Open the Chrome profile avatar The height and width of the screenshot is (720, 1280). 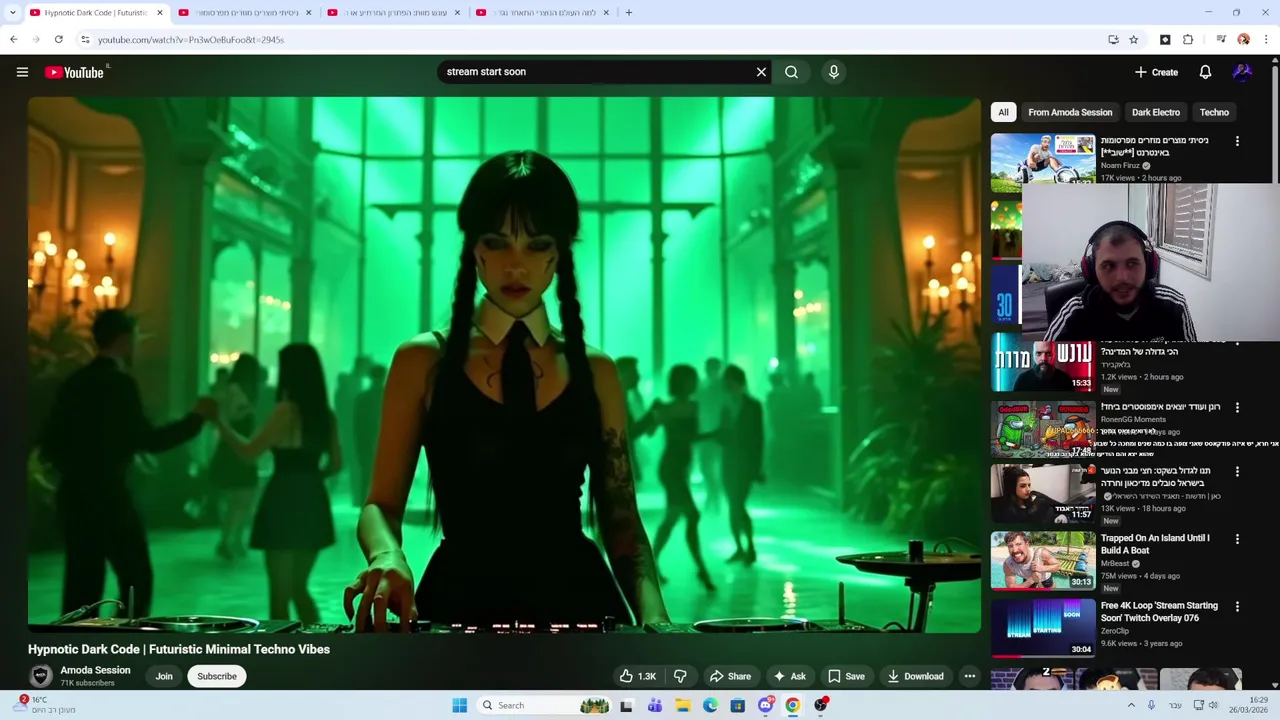(x=1243, y=40)
